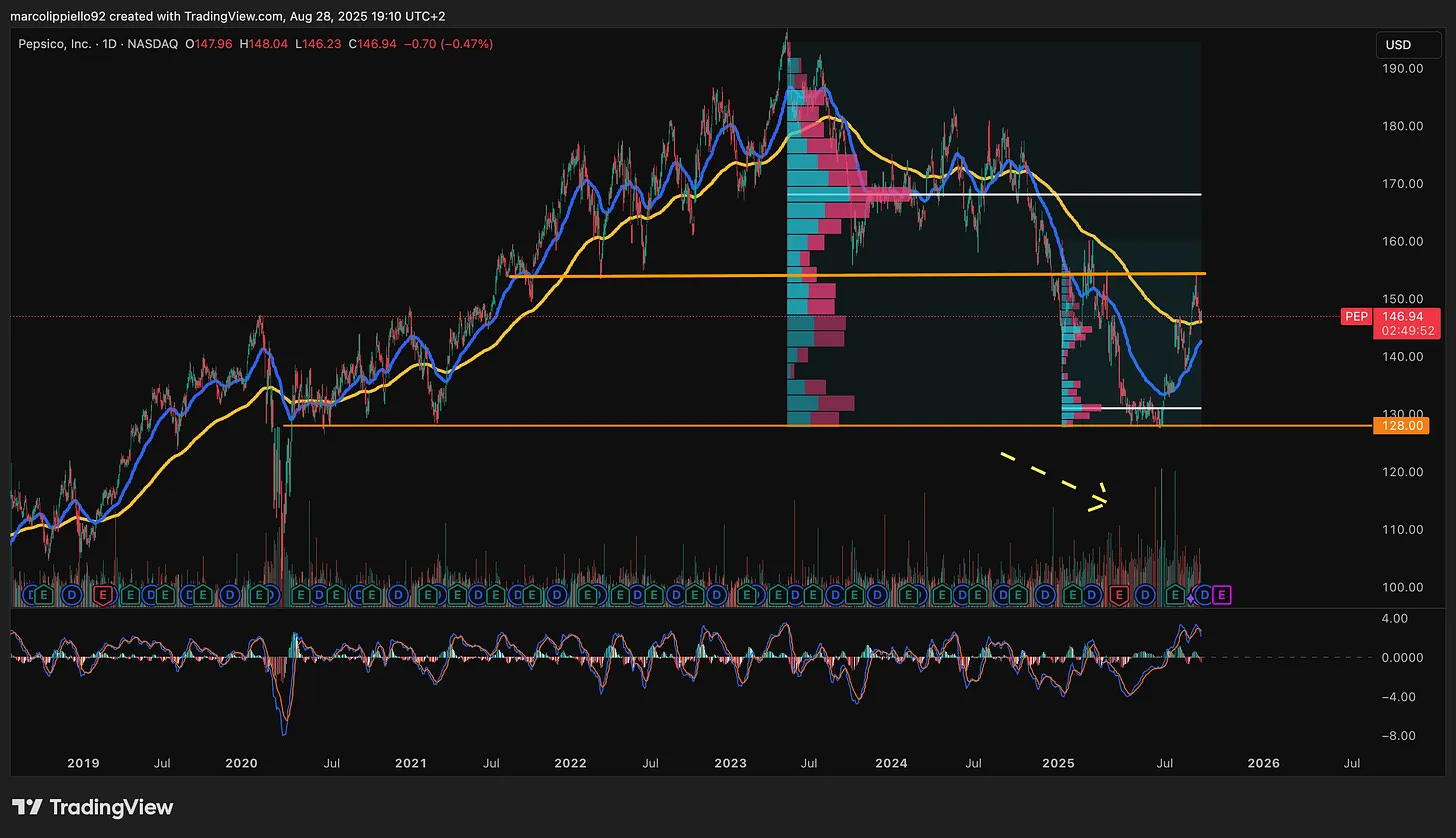Viewport: 1456px width, 838px height.
Task: Click the 2019 label on the time axis
Action: pos(83,763)
